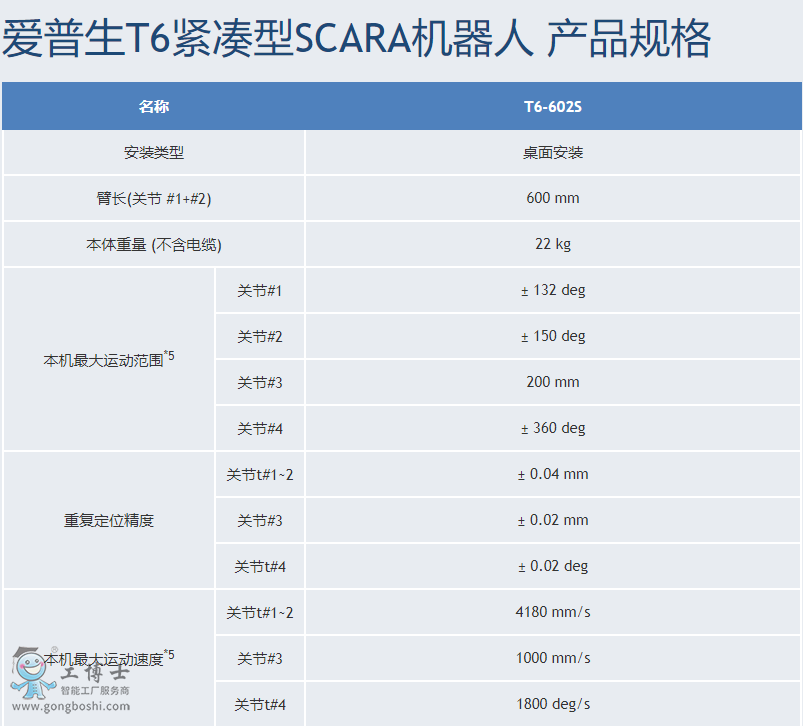Click the page title 爱普生T6紧凑型SCARA机器人 产品规格
This screenshot has height=726, width=803.
tap(356, 40)
